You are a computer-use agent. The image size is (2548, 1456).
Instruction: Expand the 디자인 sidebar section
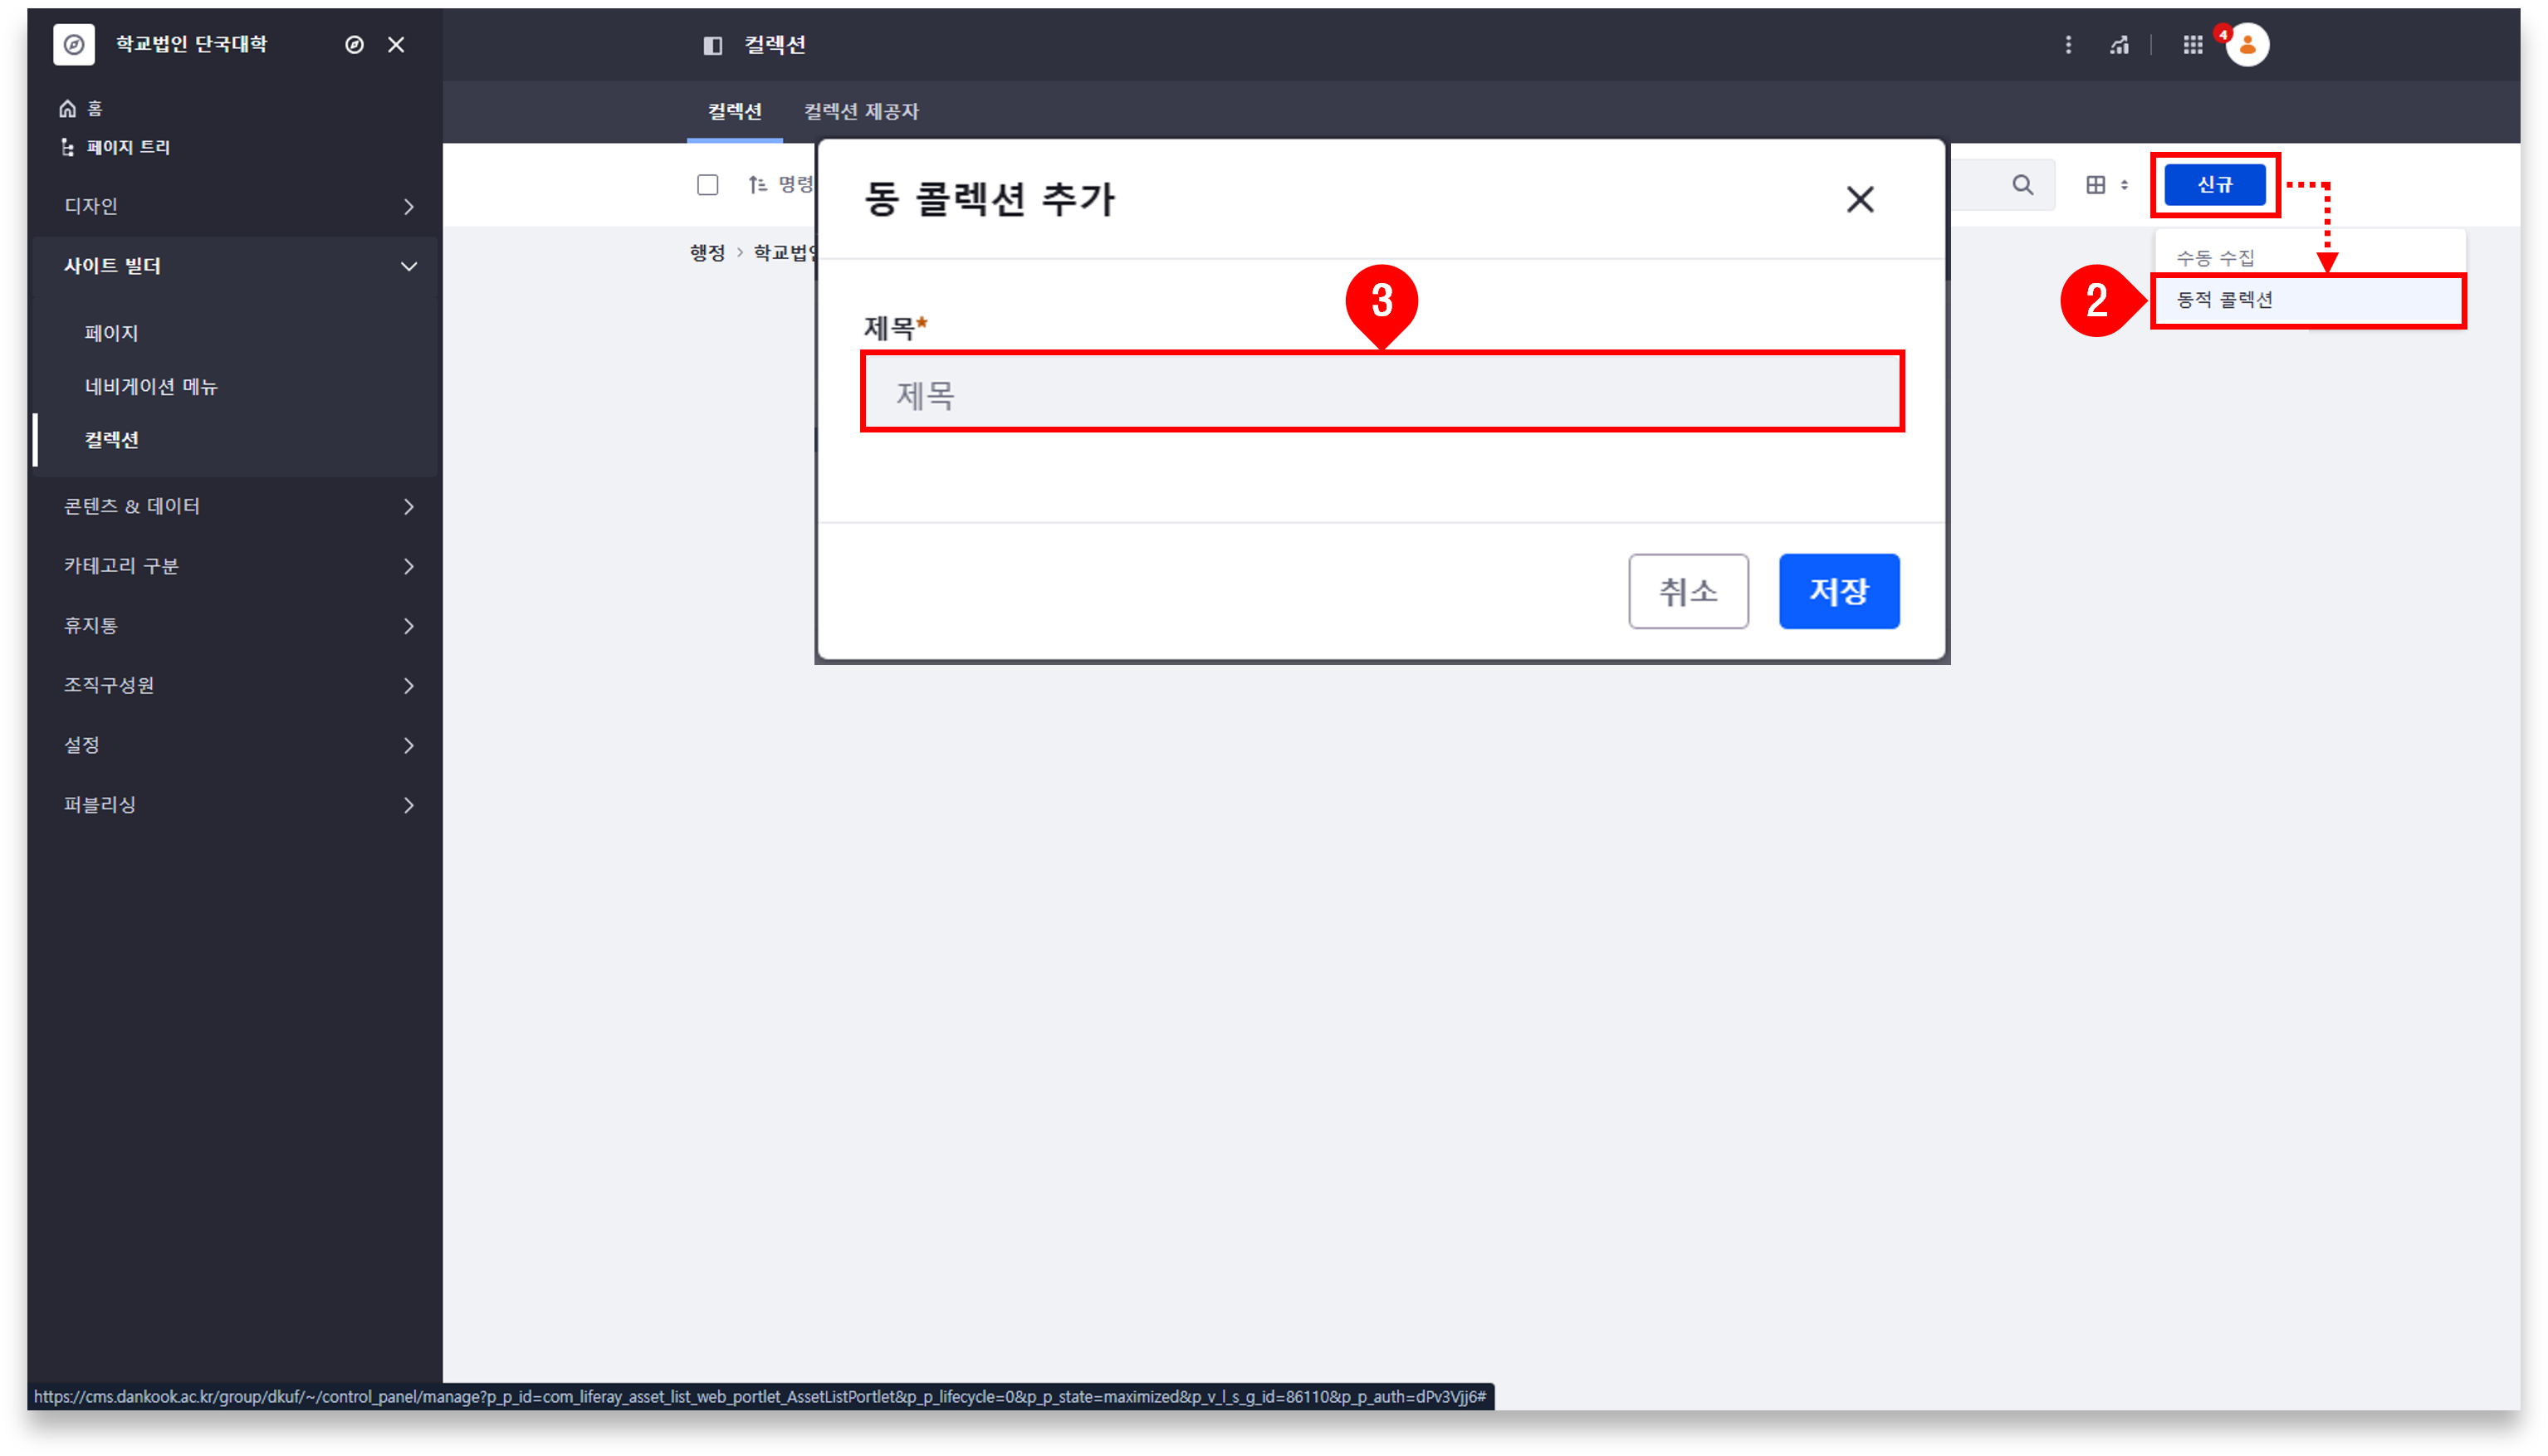point(238,207)
